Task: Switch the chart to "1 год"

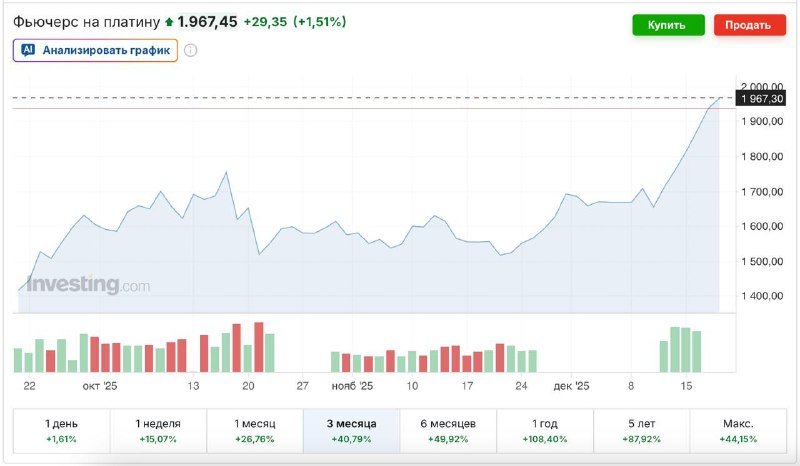Action: [545, 430]
